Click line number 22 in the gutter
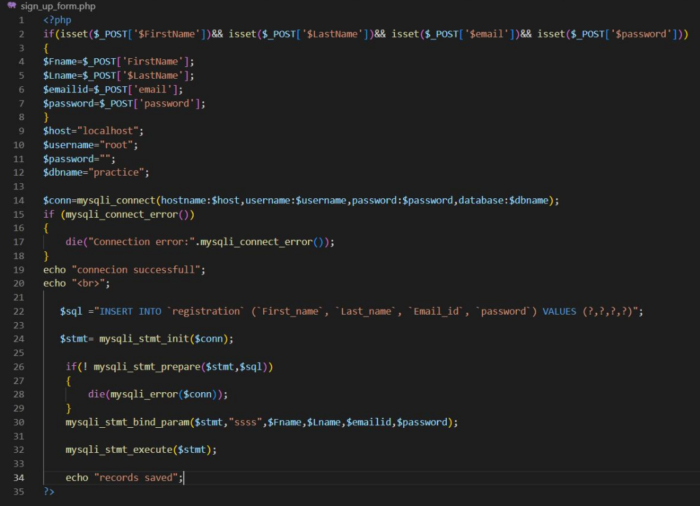700x506 pixels. (x=19, y=311)
